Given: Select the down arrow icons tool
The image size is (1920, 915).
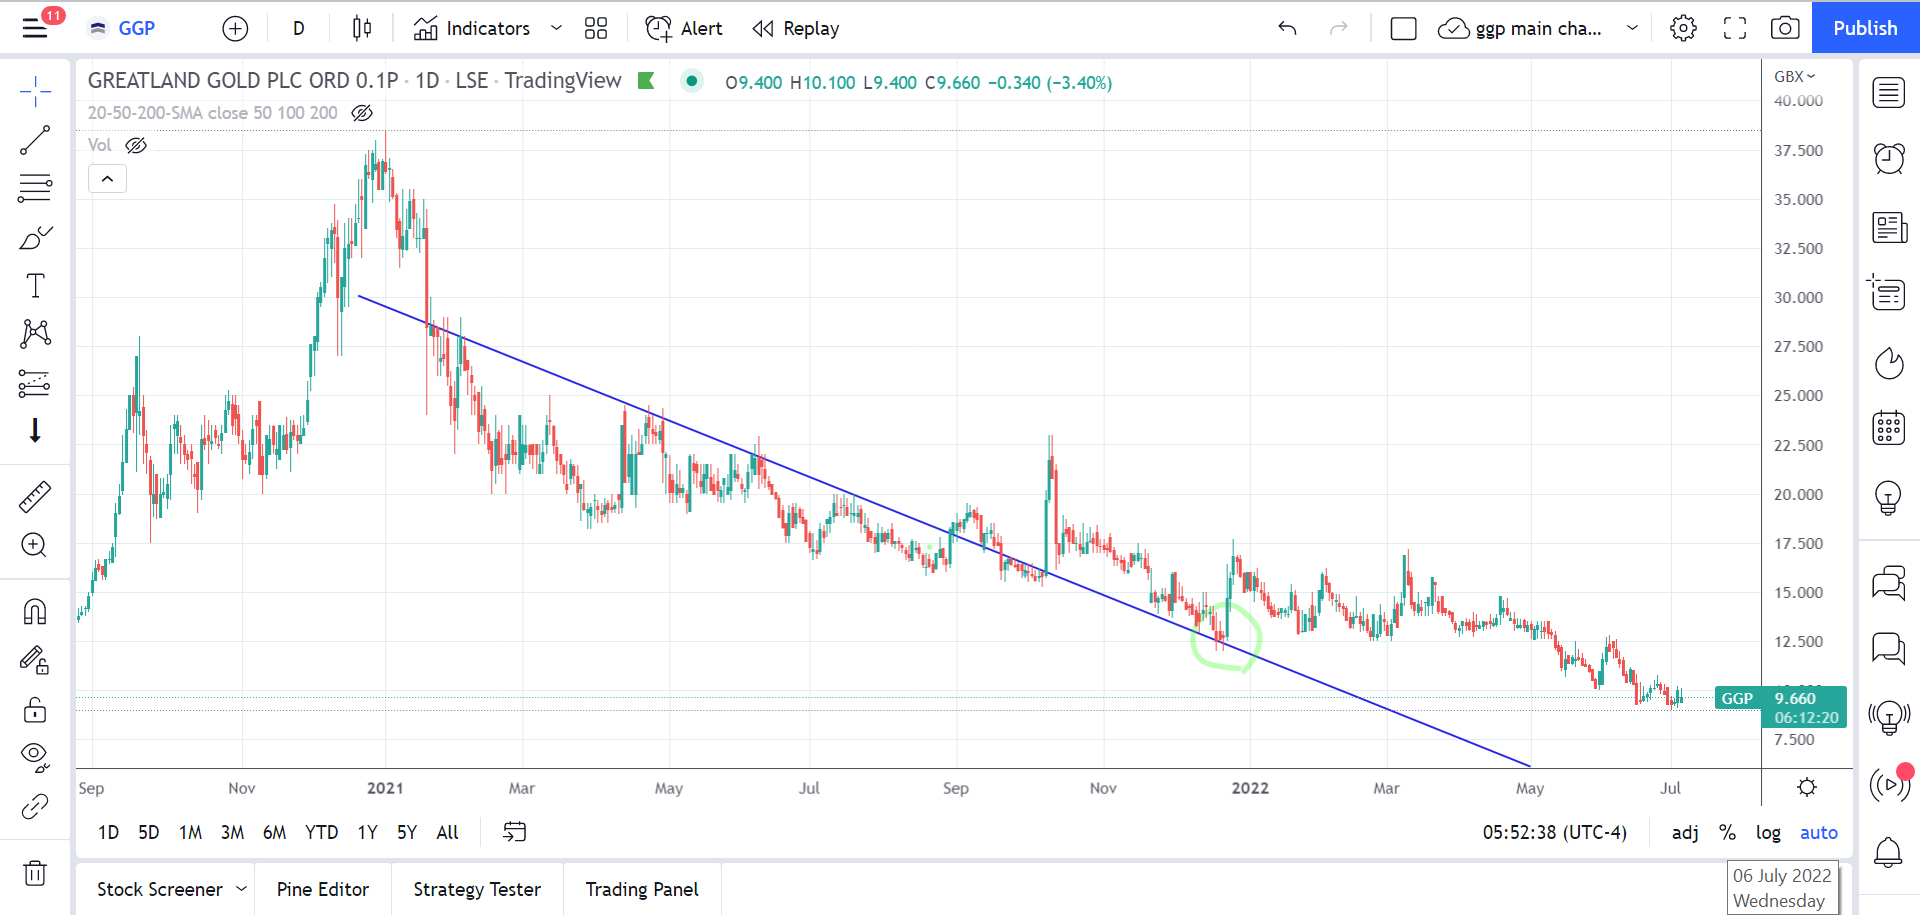Looking at the screenshot, I should click(35, 431).
